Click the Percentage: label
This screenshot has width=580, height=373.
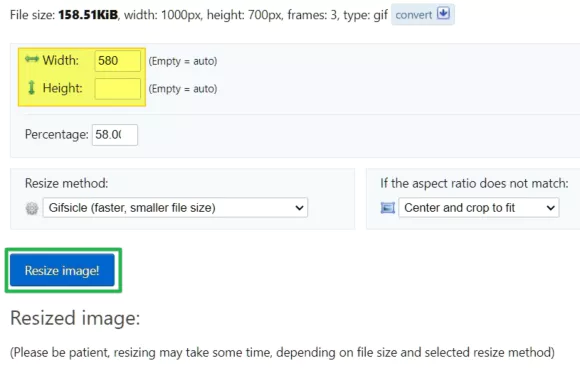[x=57, y=134]
